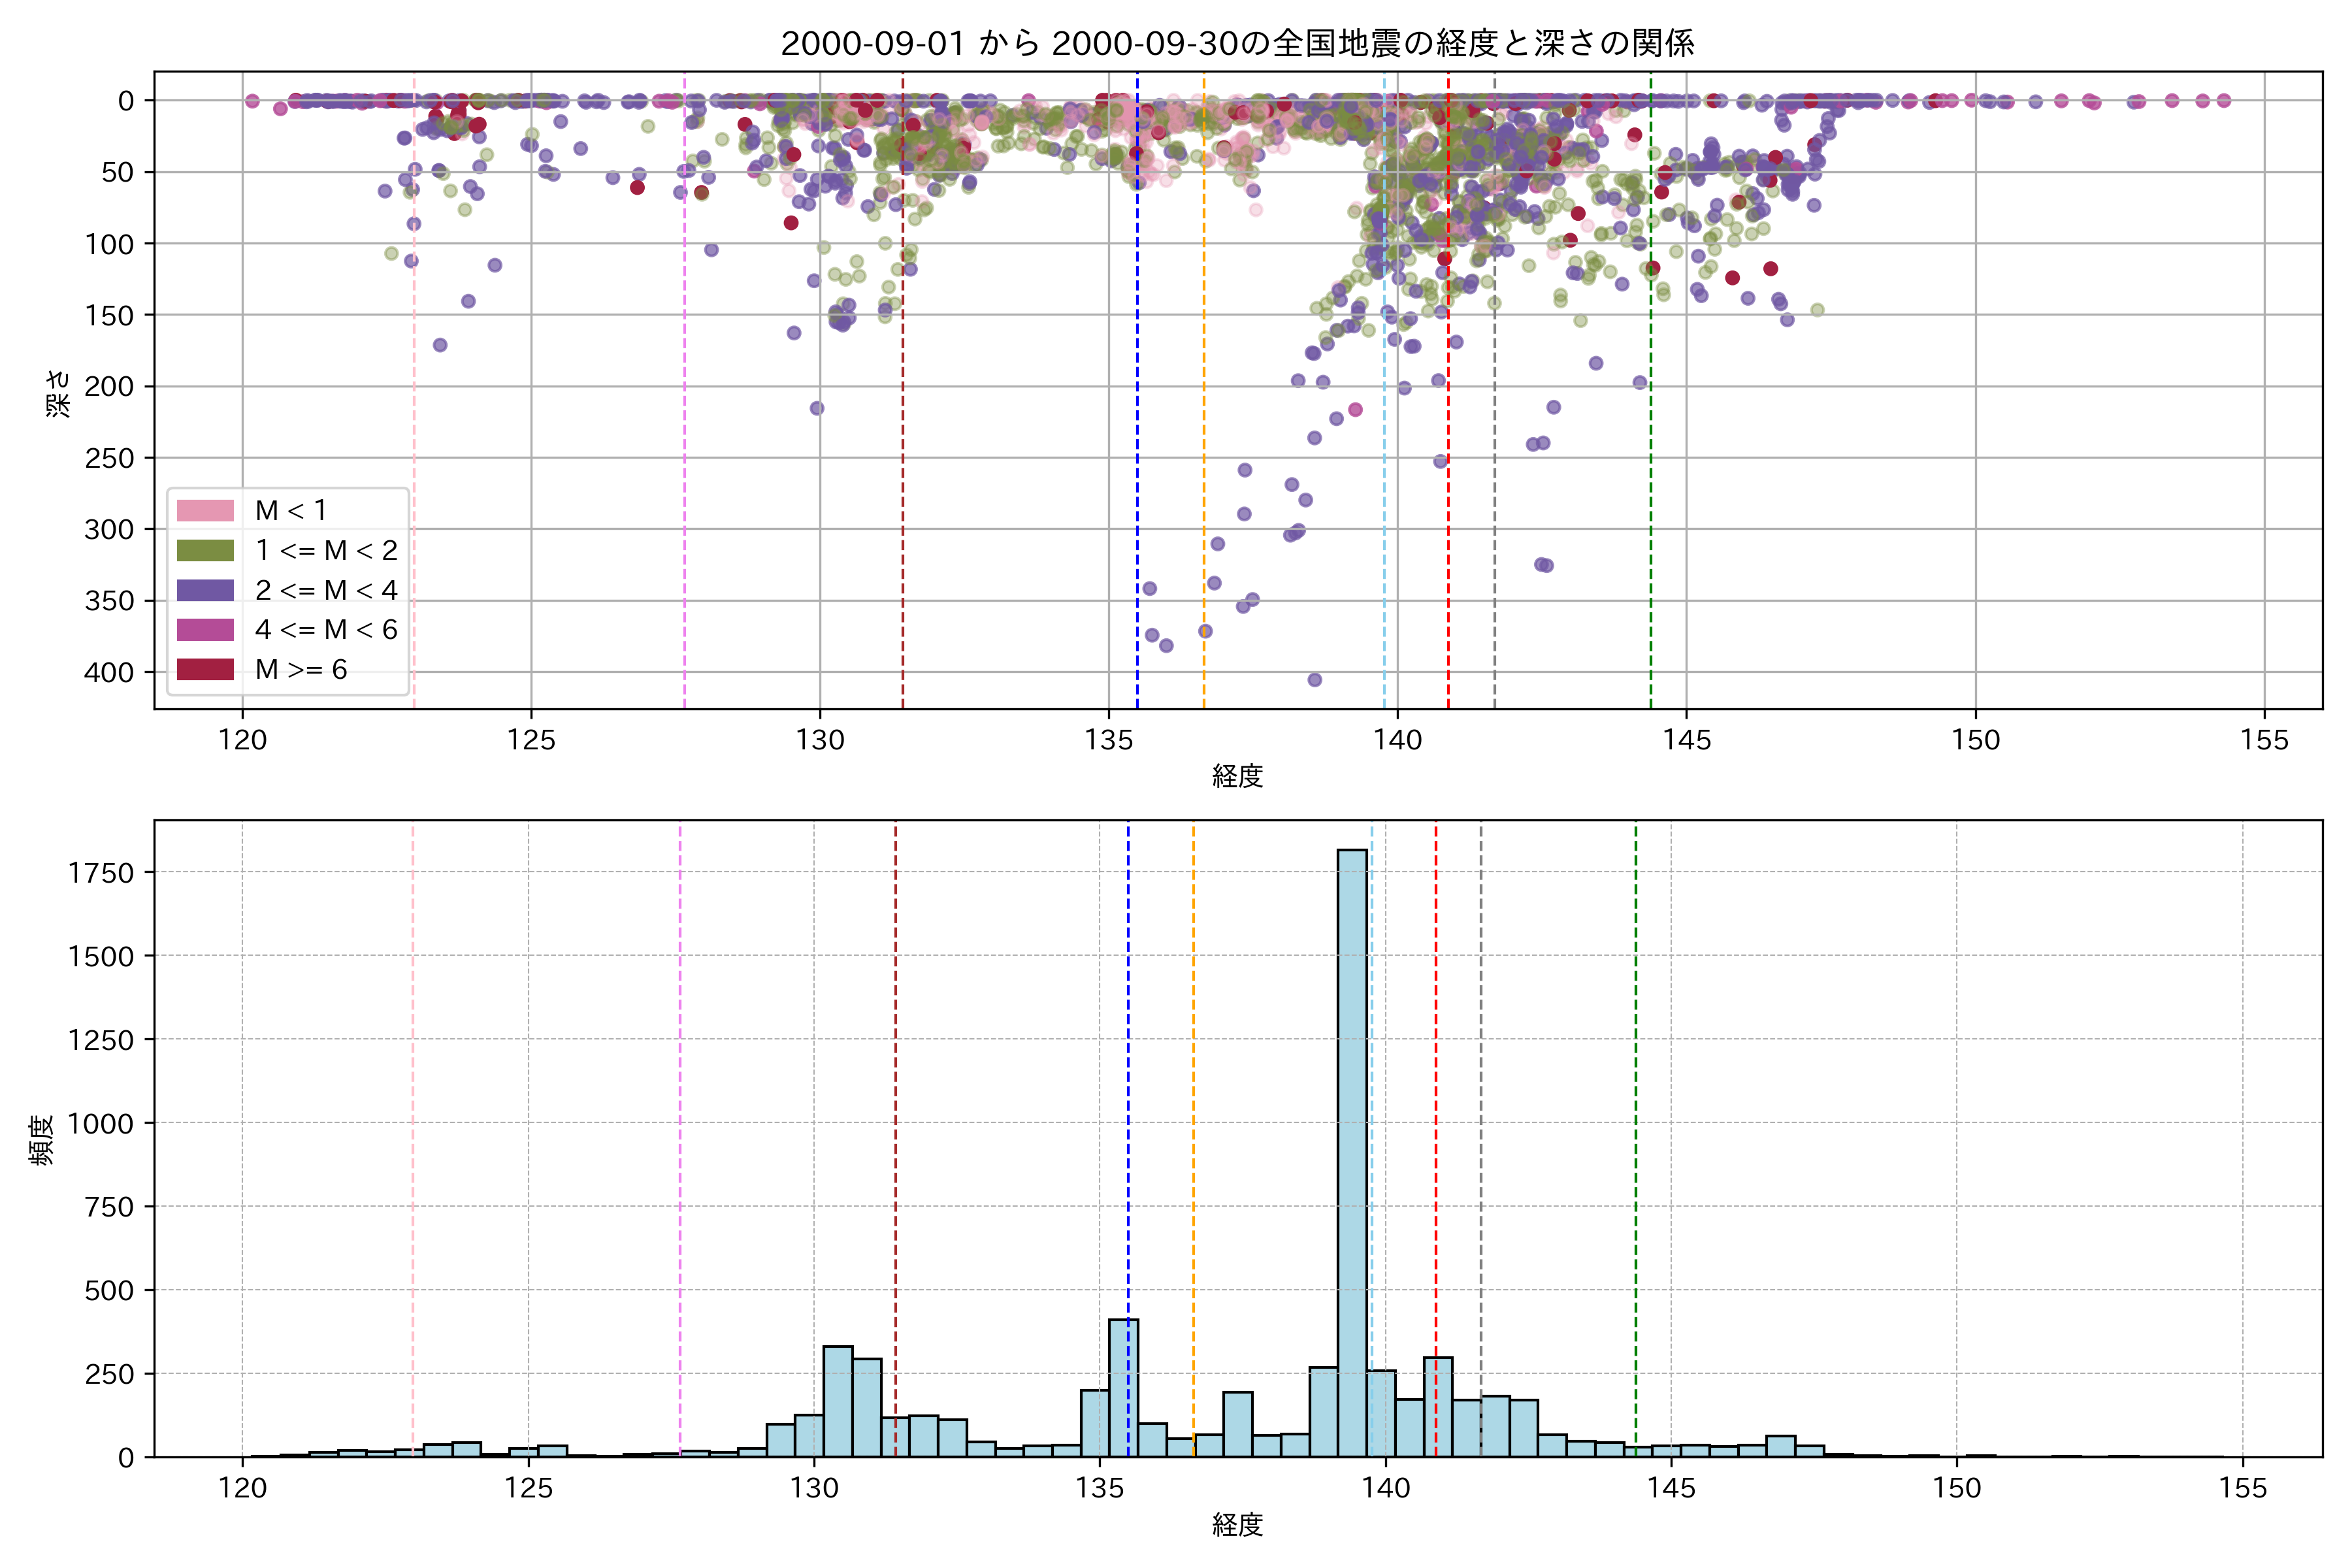Screen dimensions: 2352x1568
Task: Click the 1000 tick label on the histogram axis
Action: (100, 1124)
